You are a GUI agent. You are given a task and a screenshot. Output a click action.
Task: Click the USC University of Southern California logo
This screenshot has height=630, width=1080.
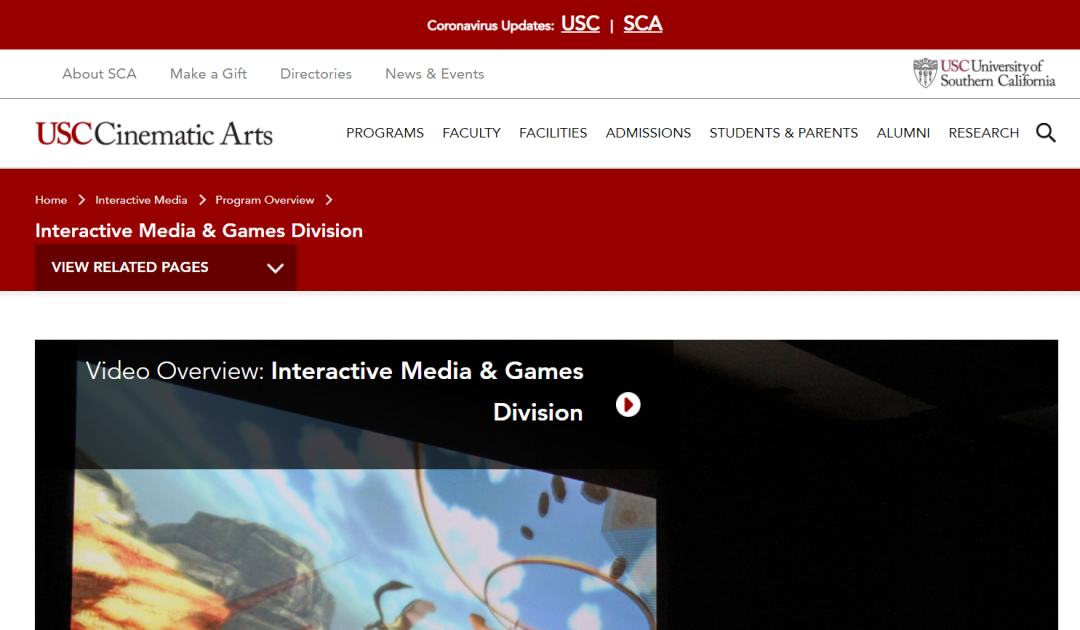[984, 73]
